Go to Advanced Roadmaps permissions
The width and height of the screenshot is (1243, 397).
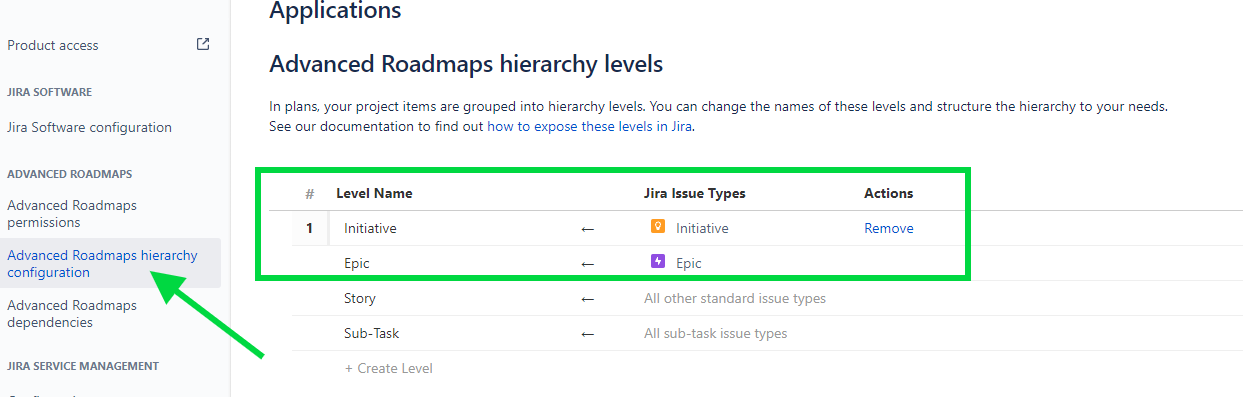[x=72, y=213]
